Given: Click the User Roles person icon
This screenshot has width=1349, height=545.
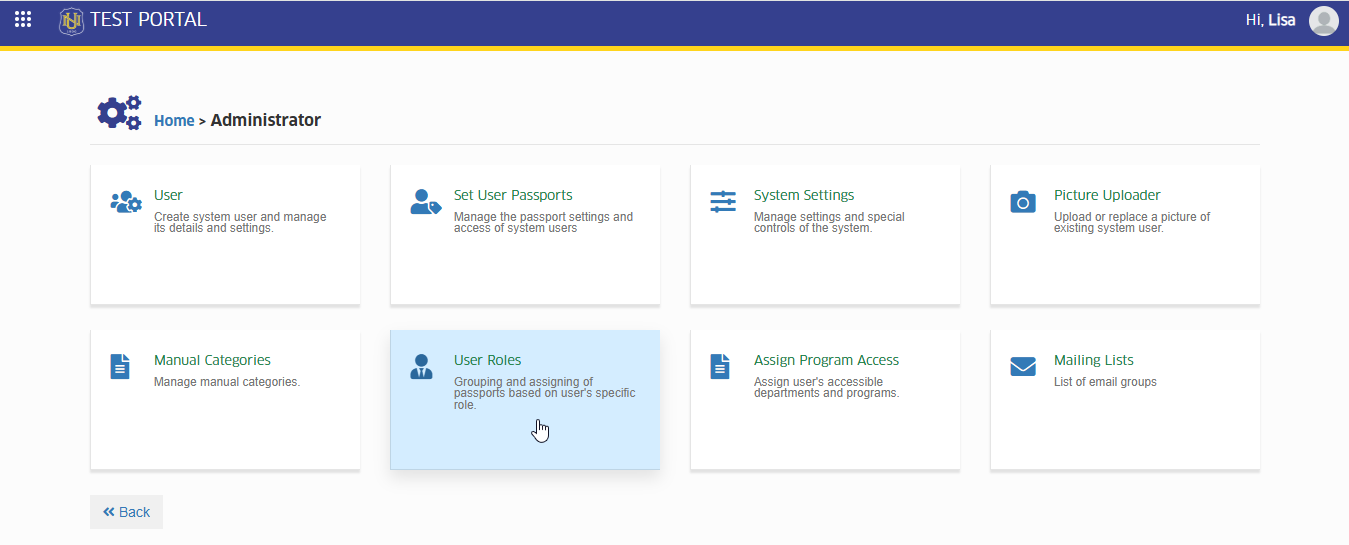Looking at the screenshot, I should coord(422,367).
